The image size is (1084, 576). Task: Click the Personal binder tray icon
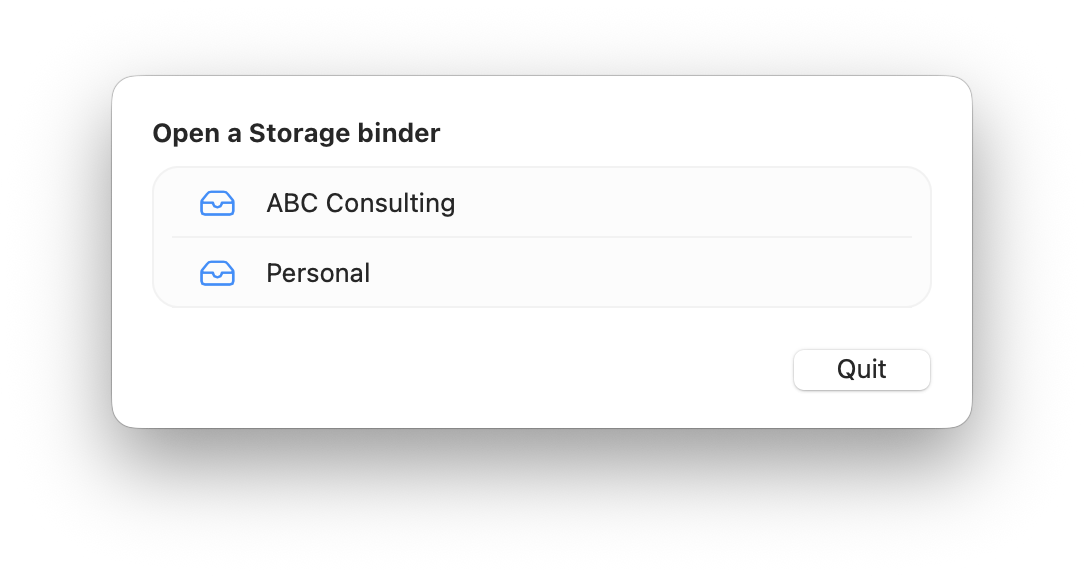(217, 273)
